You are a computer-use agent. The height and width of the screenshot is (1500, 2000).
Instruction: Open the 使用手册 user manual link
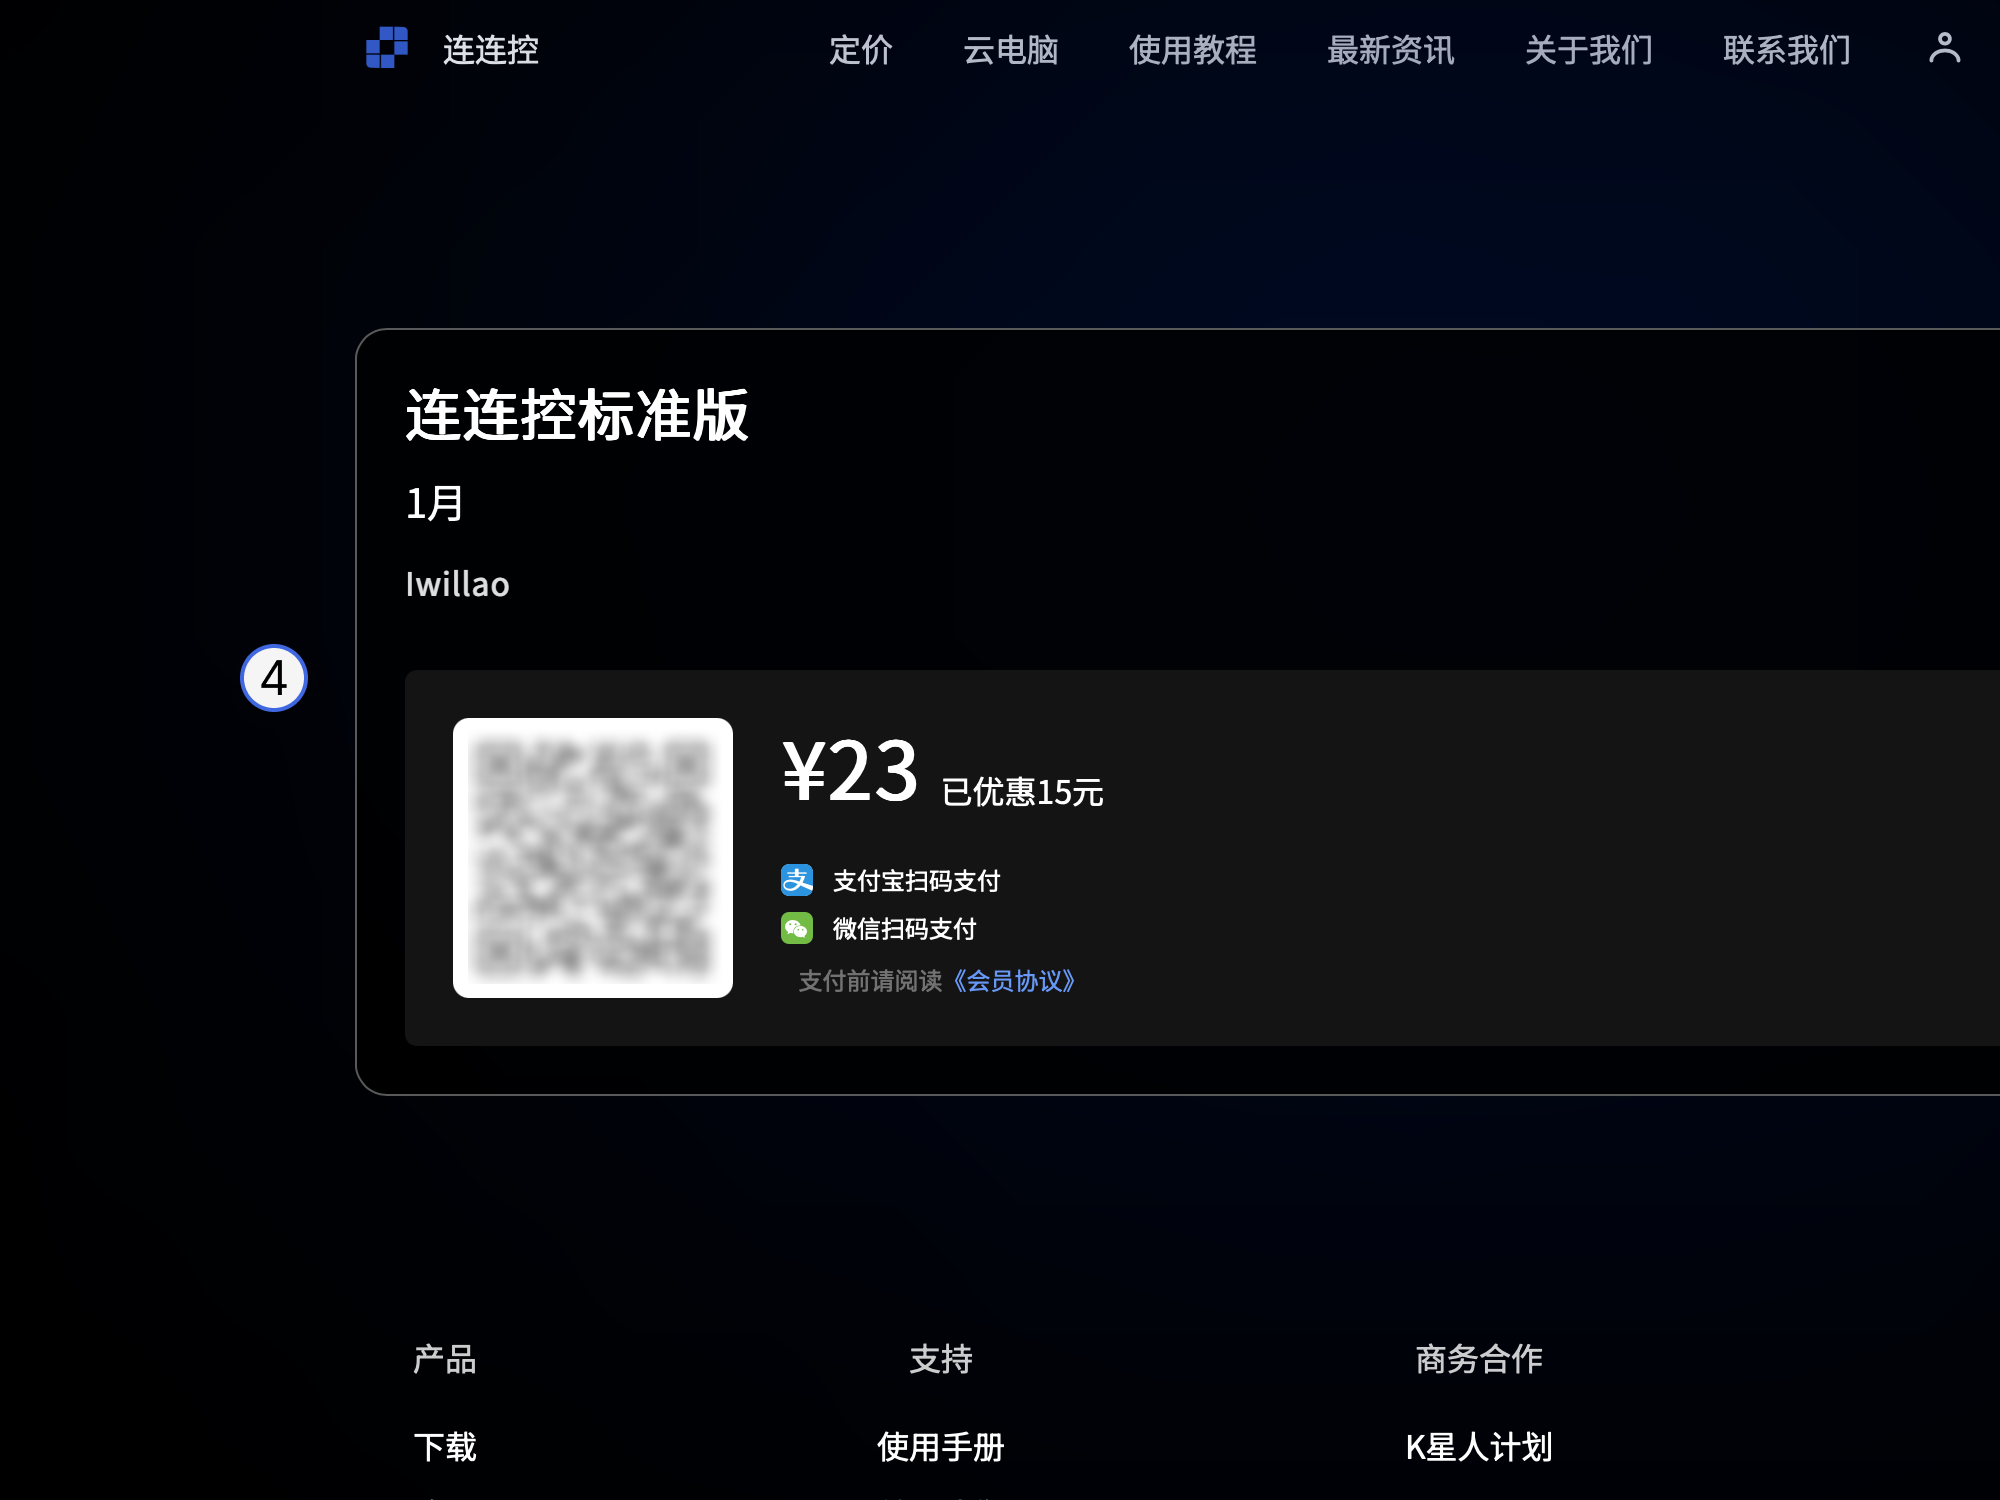(940, 1447)
